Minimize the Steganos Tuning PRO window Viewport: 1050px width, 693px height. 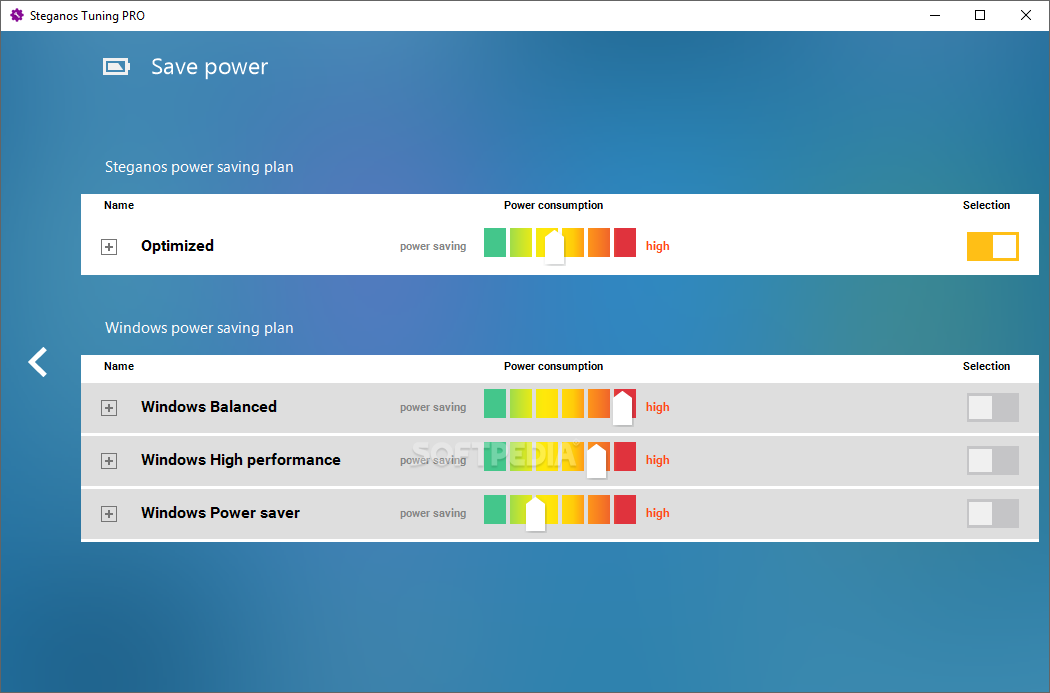coord(935,15)
